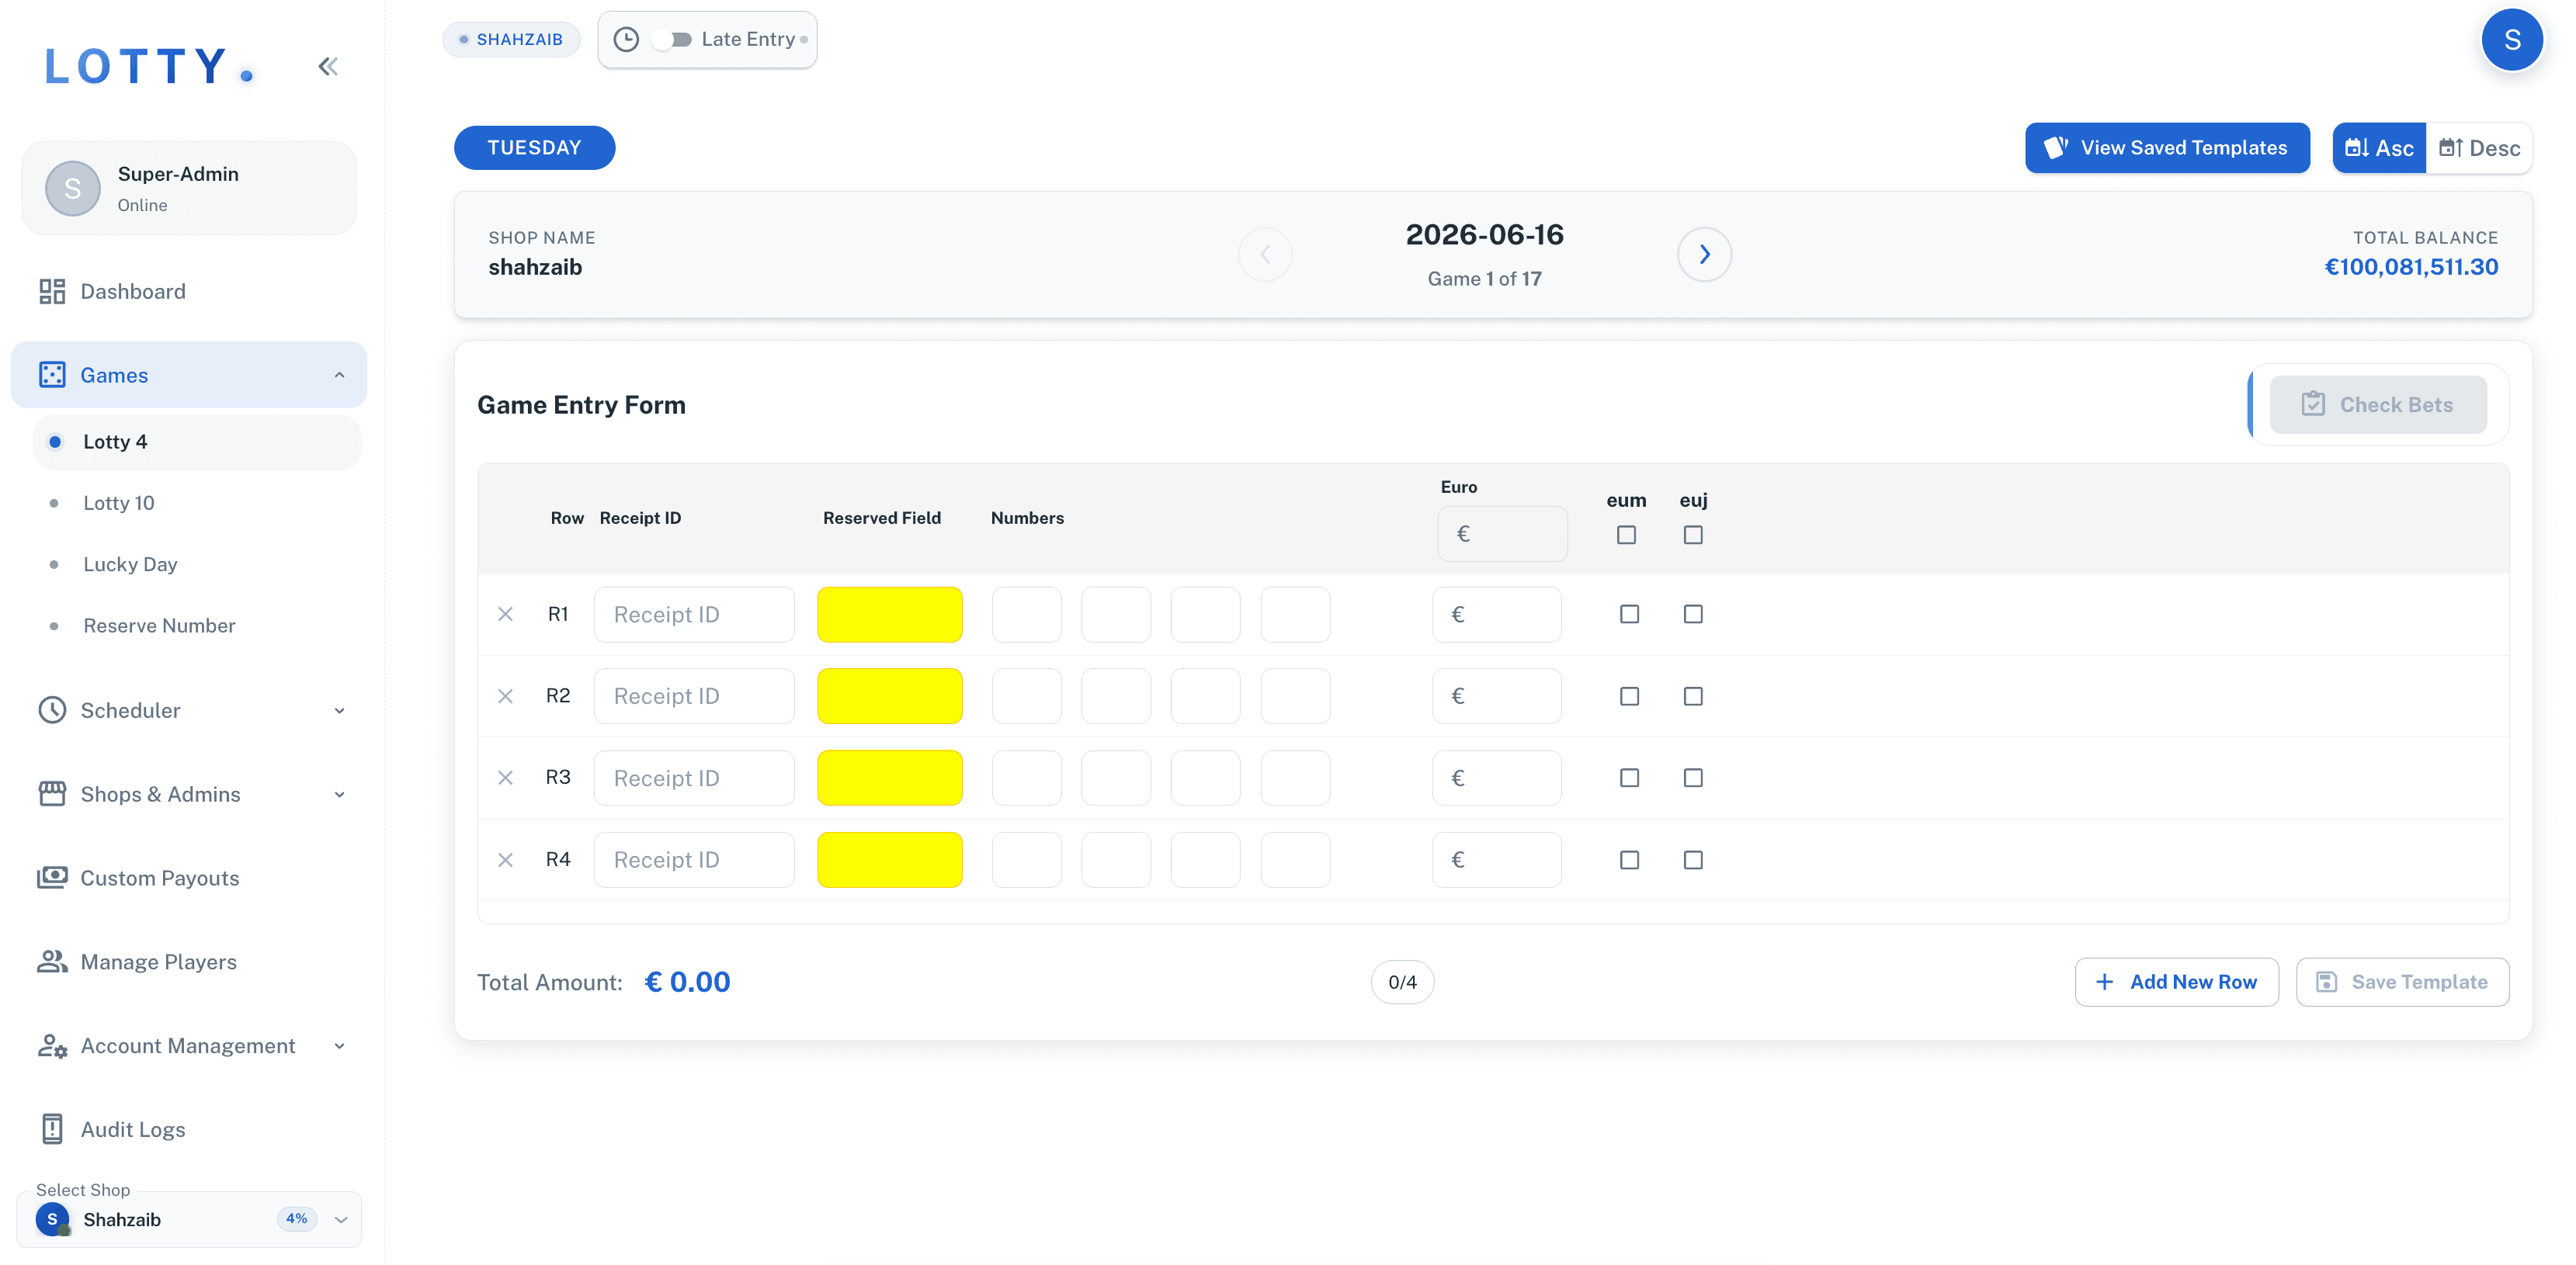Click the Account Management user-gear icon
This screenshot has width=2576, height=1265.
click(x=52, y=1046)
